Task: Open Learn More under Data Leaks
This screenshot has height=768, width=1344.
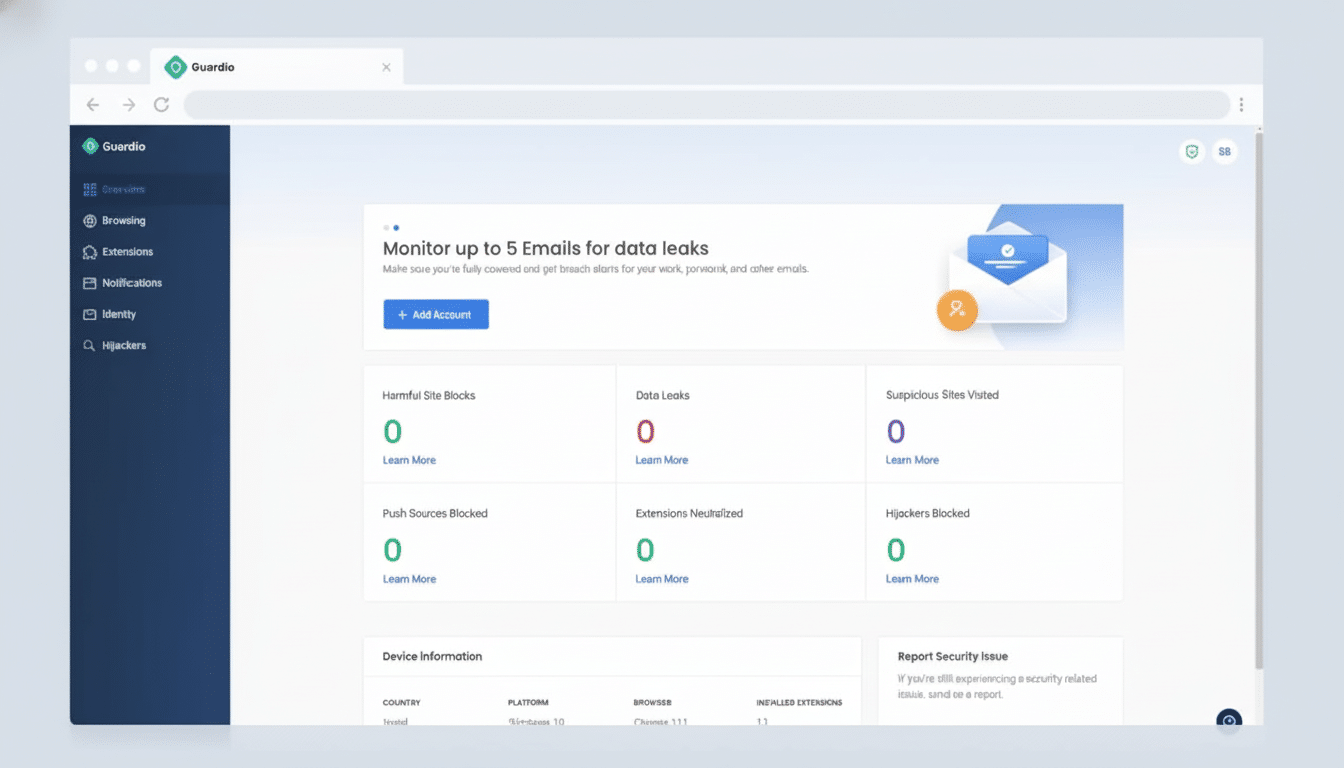Action: [x=661, y=459]
